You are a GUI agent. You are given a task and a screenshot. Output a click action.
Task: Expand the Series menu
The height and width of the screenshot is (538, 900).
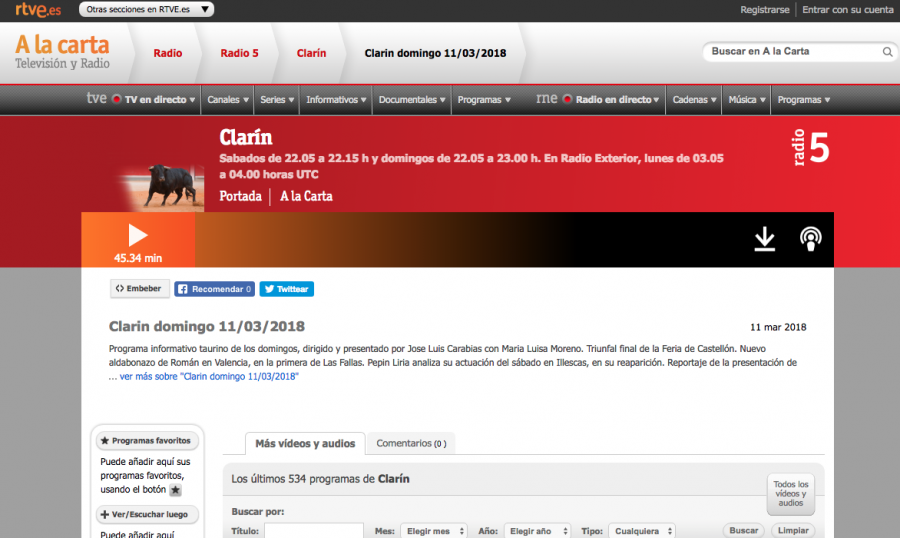(x=277, y=100)
